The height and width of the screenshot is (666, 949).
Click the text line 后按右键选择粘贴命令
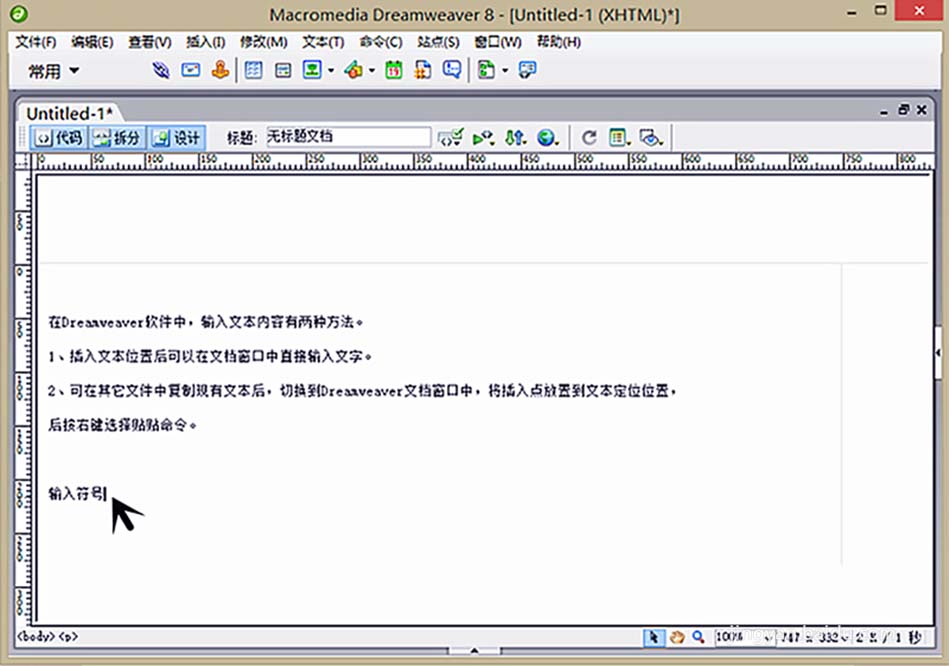point(122,426)
